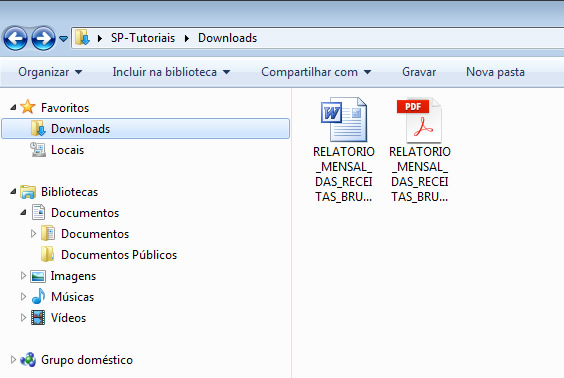564x378 pixels.
Task: Select the Favoritos label in the tree
Action: (x=65, y=108)
